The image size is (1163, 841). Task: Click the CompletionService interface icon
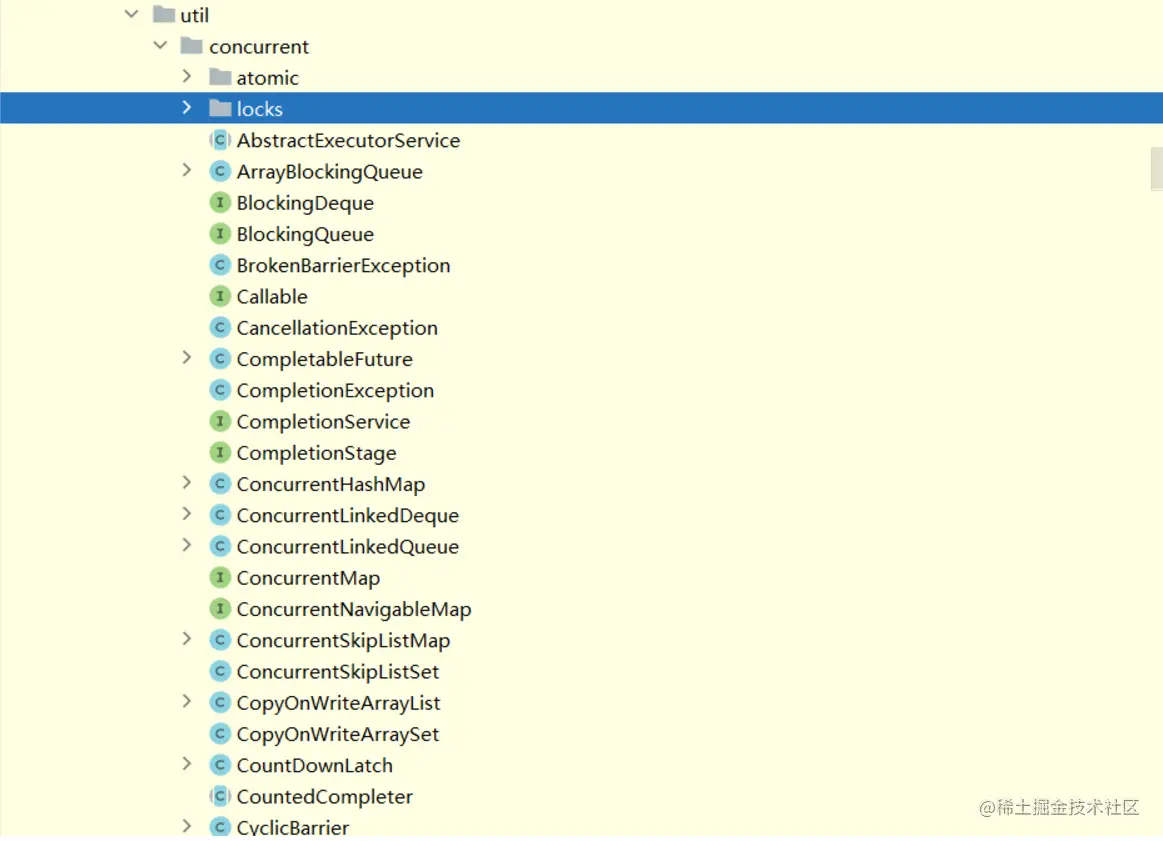pyautogui.click(x=220, y=421)
